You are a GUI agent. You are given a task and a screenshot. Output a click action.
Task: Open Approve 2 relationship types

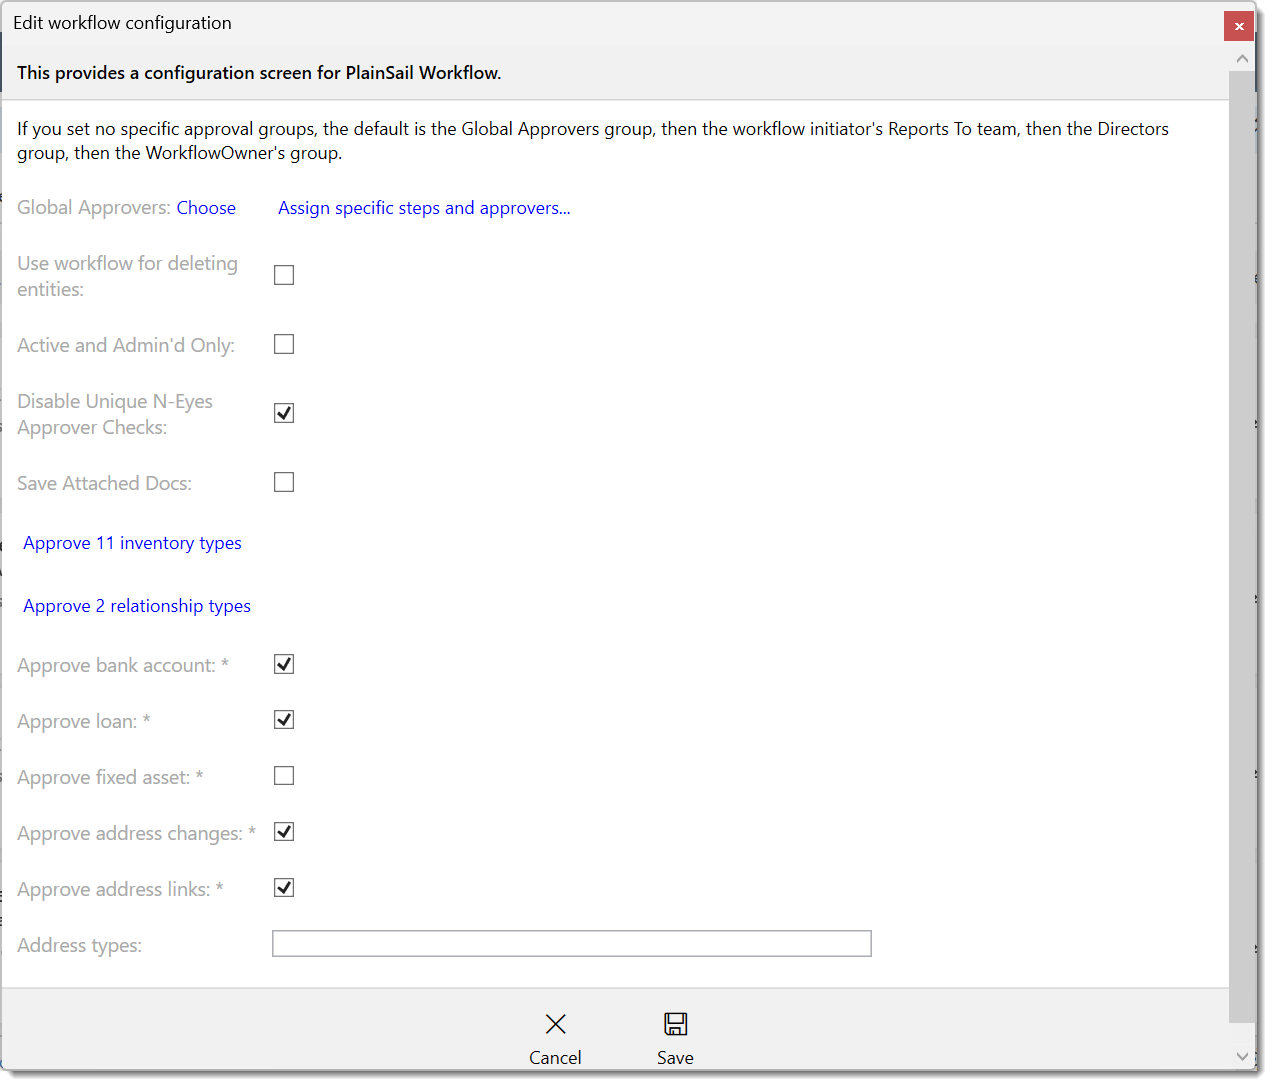click(x=136, y=605)
